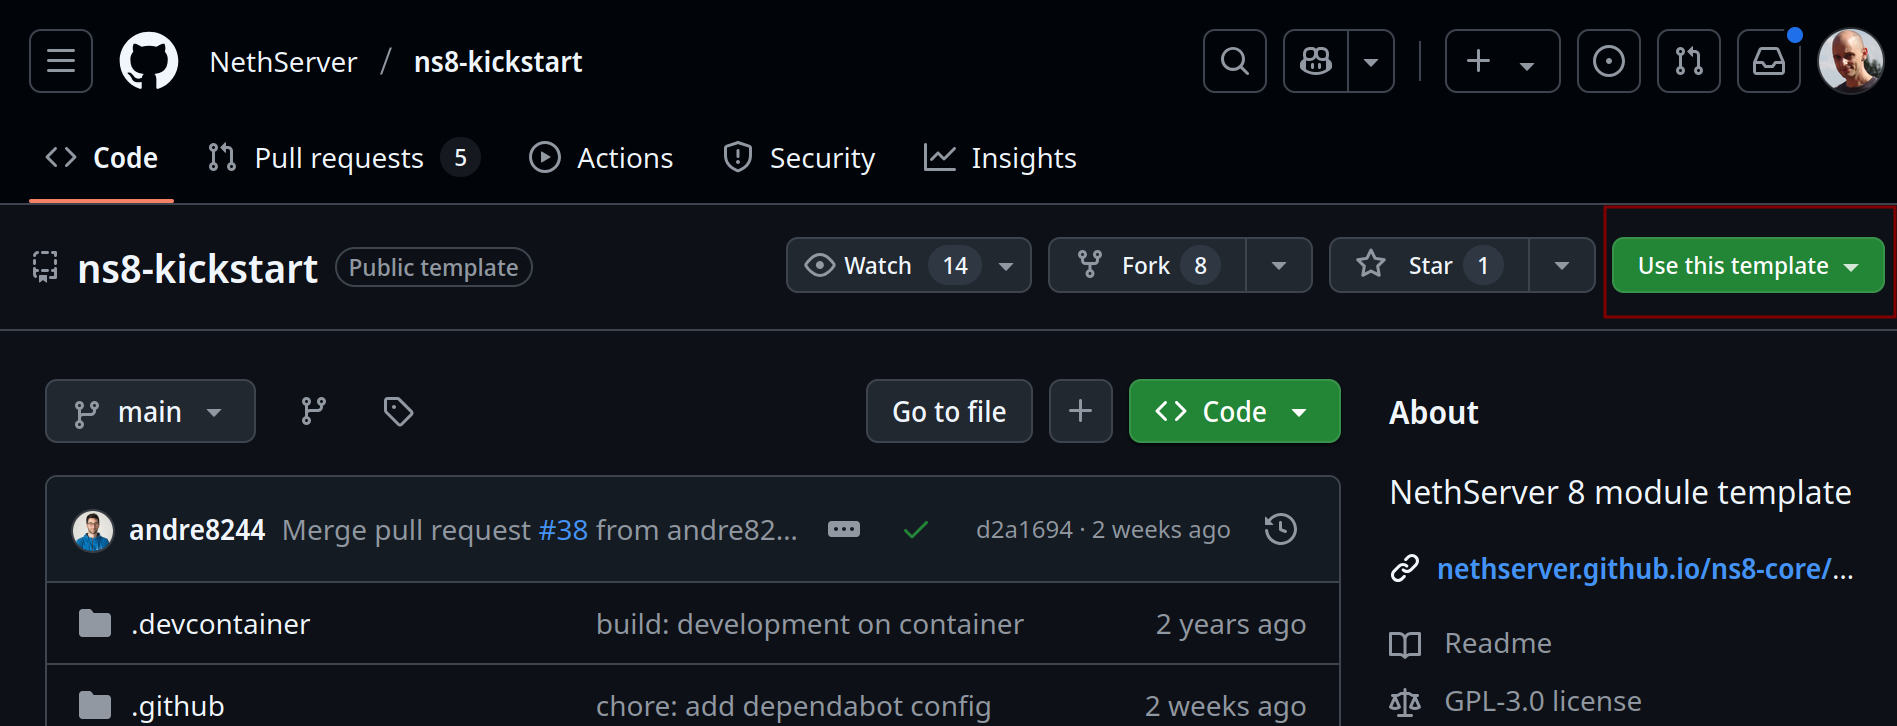Open the Actions tab
This screenshot has height=726, width=1897.
601,158
